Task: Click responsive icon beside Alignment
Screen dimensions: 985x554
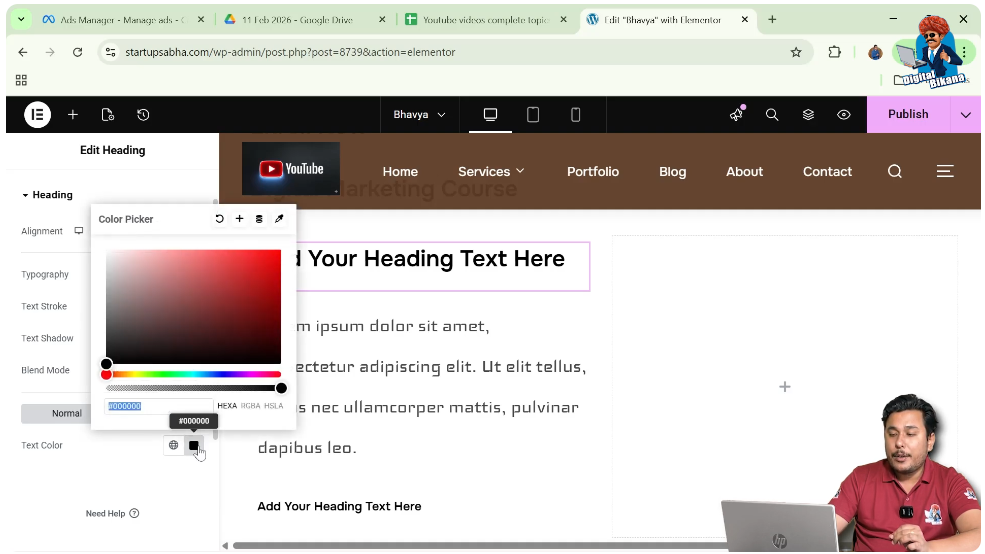Action: (79, 231)
